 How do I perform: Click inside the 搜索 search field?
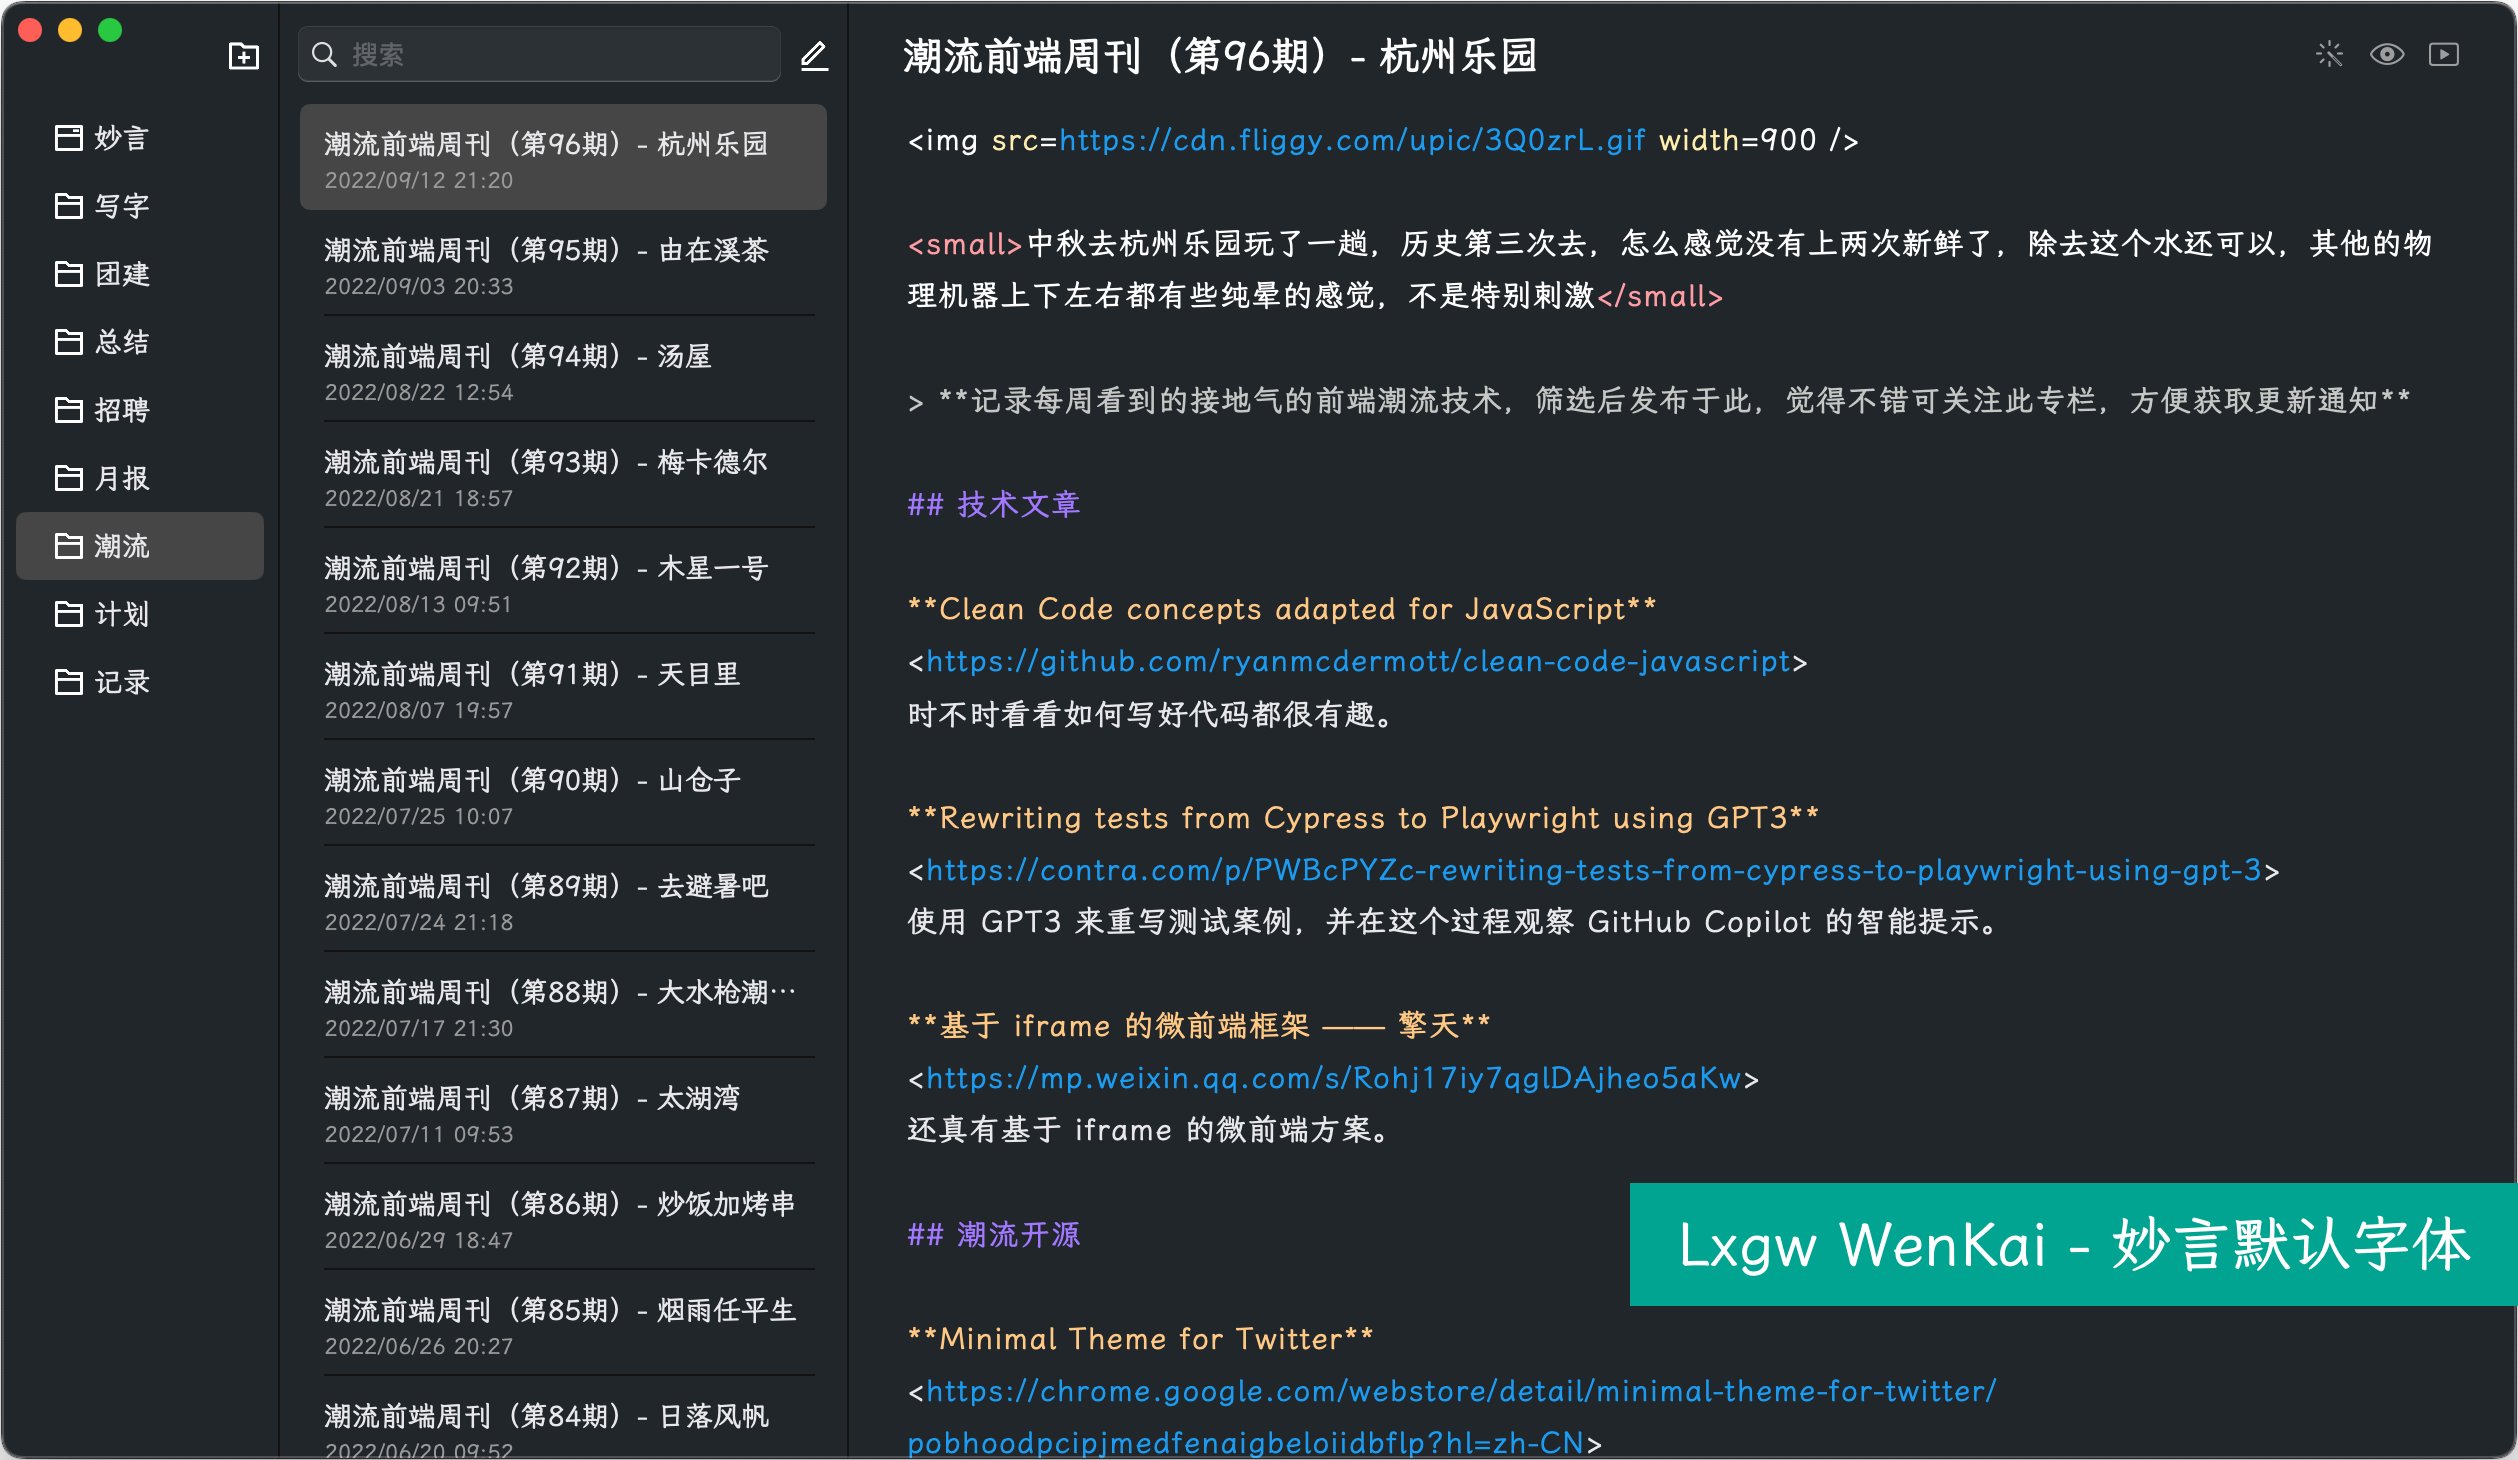[538, 54]
